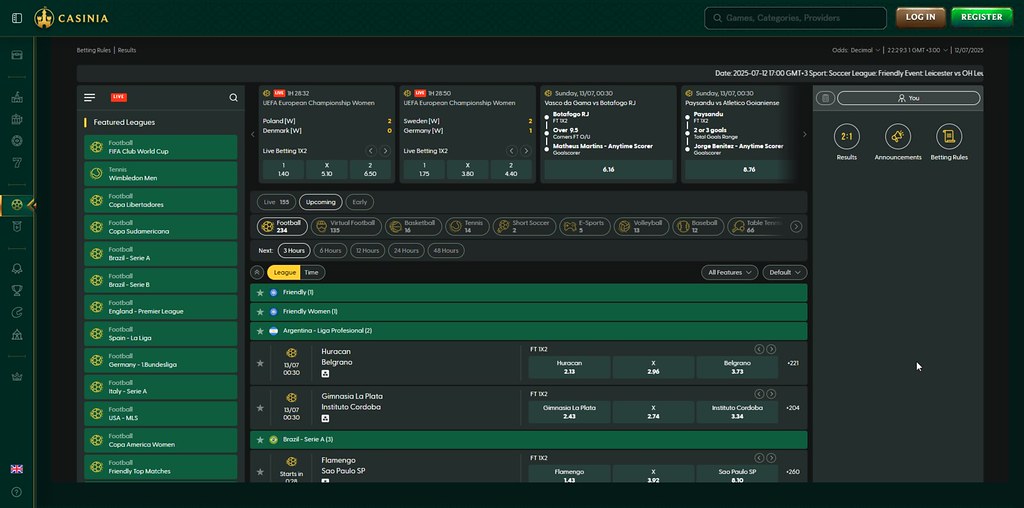This screenshot has width=1024, height=508.
Task: Favorite the Friendly Women league with its star
Action: (260, 311)
